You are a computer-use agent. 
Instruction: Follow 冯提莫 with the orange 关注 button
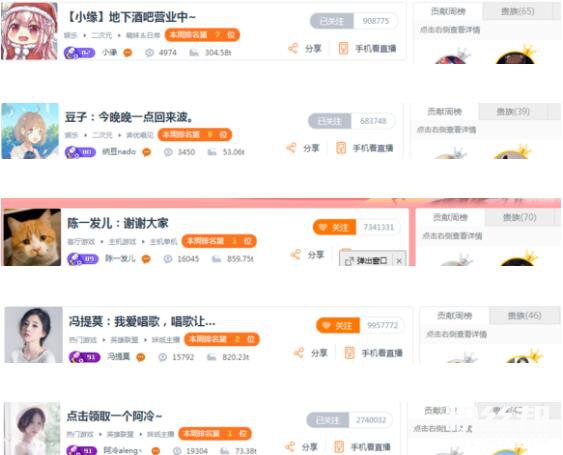tap(338, 325)
